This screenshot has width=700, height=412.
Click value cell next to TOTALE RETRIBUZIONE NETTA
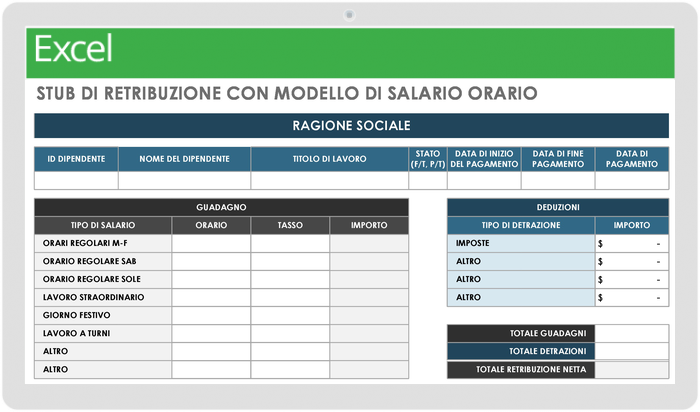[x=632, y=370]
